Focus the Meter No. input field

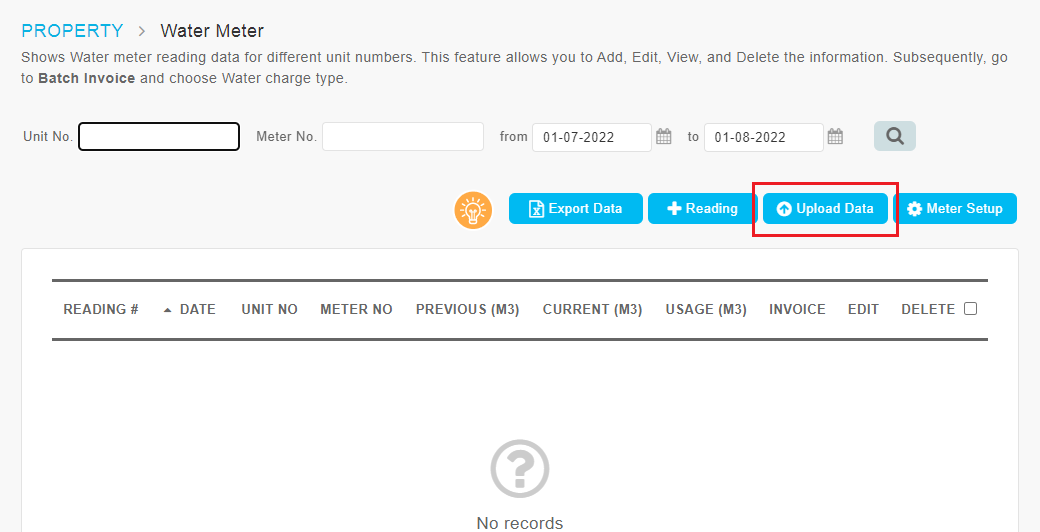click(x=403, y=137)
